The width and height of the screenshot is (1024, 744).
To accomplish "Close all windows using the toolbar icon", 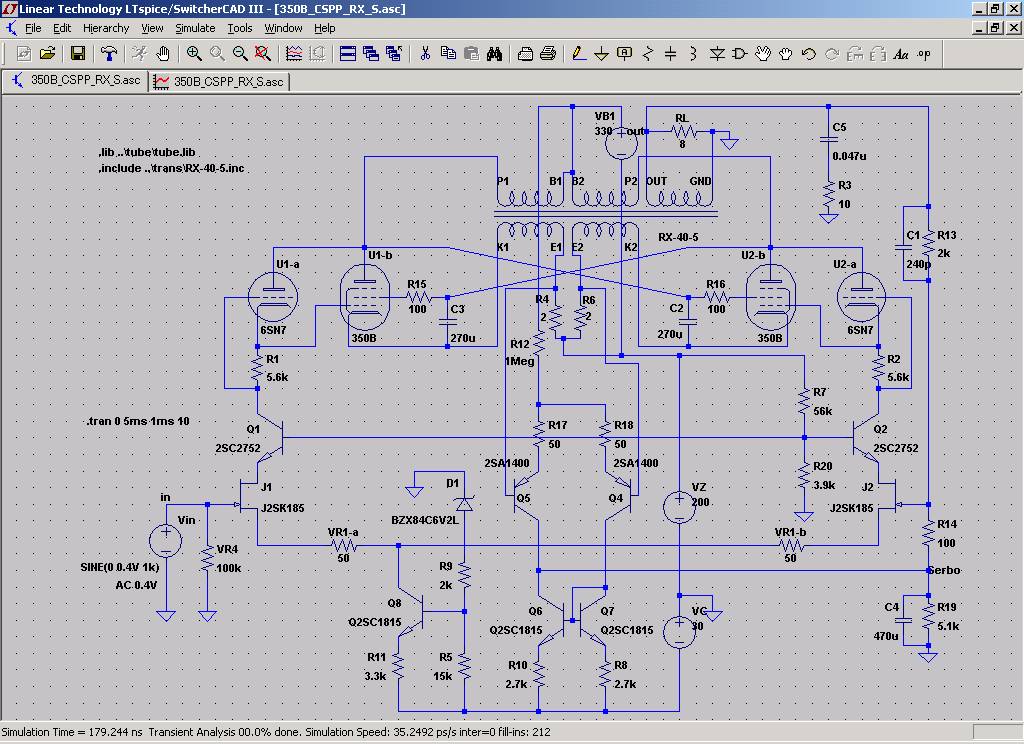I will pos(394,54).
